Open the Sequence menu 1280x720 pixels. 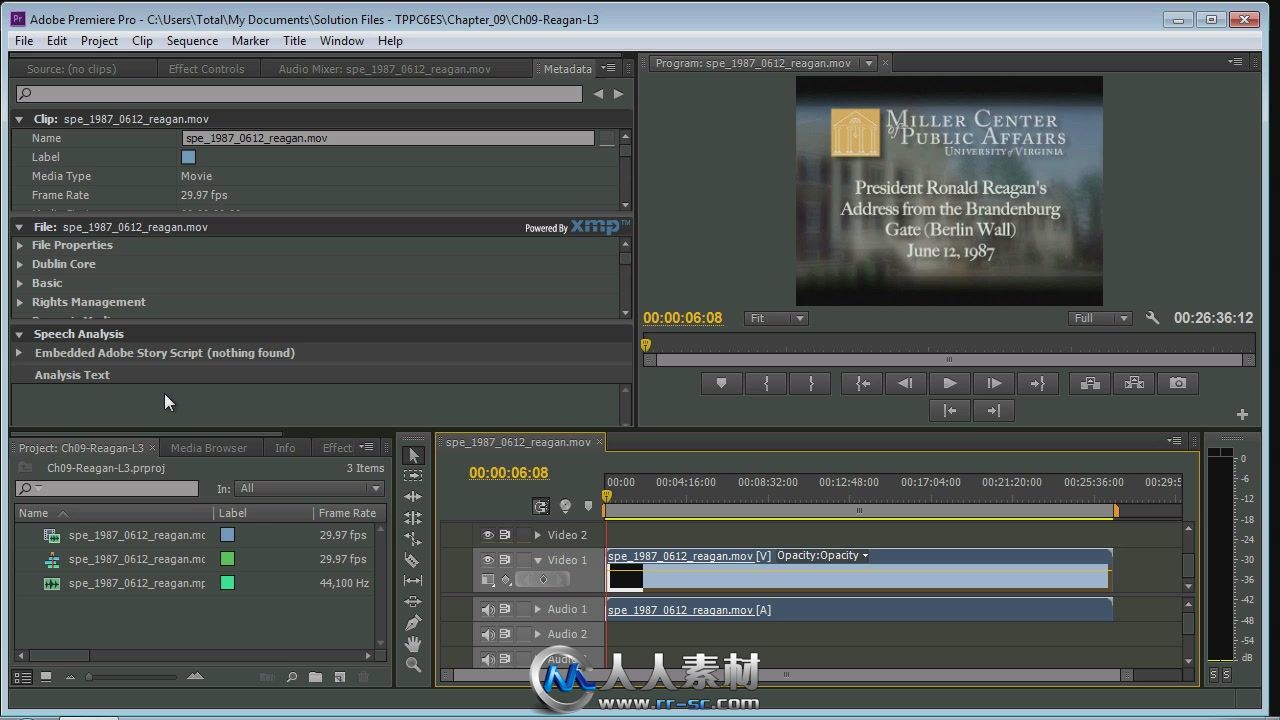[x=192, y=40]
